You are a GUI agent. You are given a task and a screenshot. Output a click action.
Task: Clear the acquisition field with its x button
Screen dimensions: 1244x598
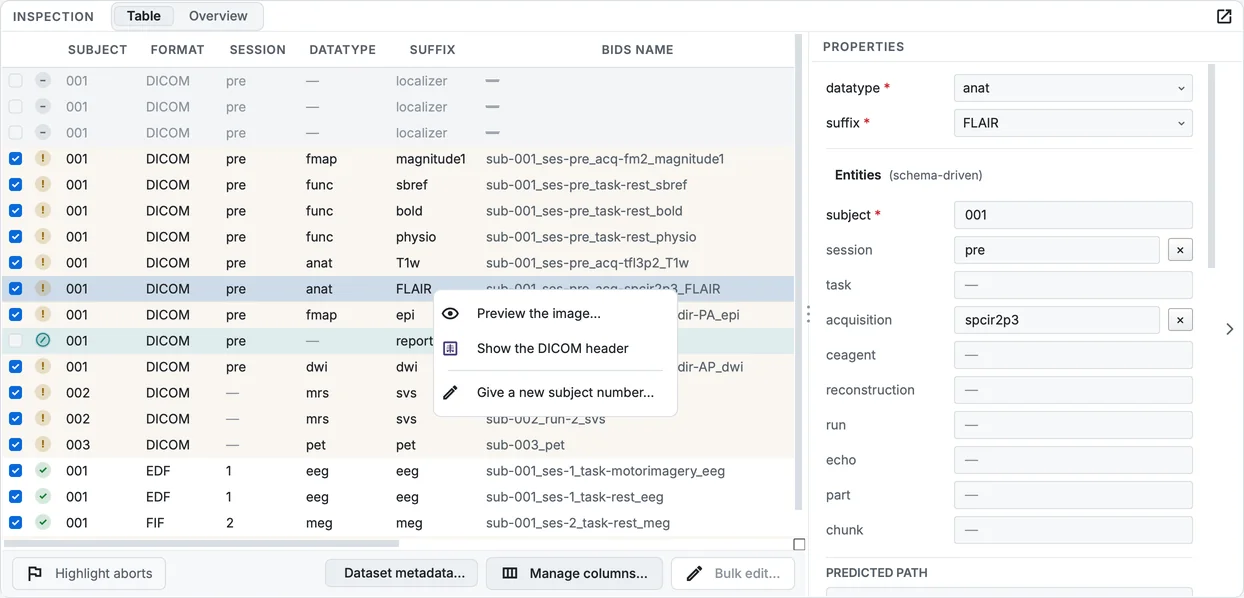click(1180, 320)
